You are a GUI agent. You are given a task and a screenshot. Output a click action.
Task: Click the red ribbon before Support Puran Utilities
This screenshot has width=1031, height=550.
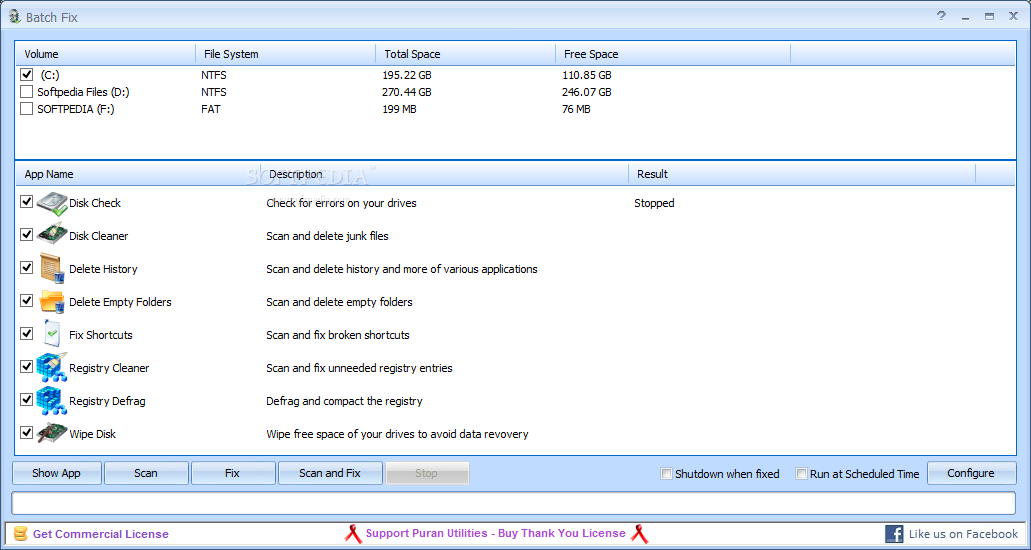pyautogui.click(x=353, y=534)
